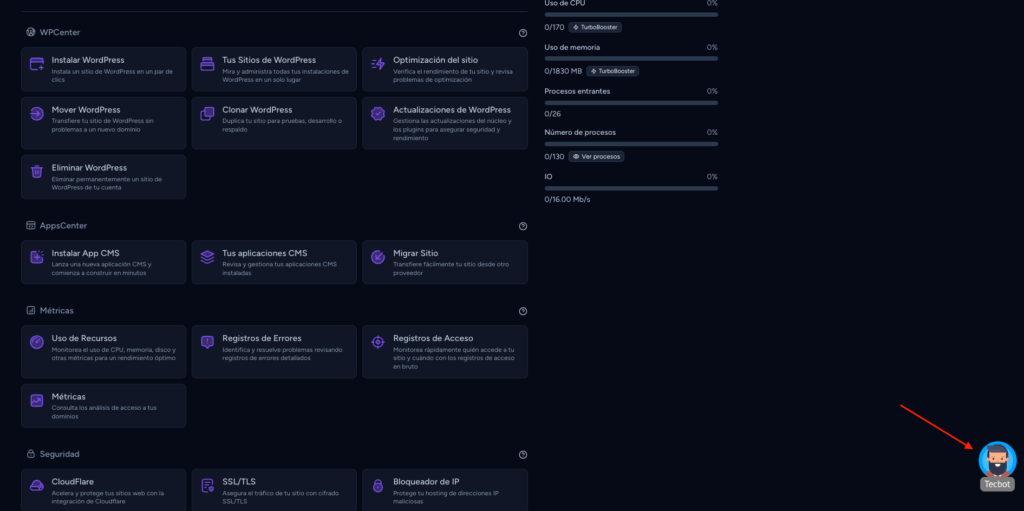Viewport: 1024px width, 511px height.
Task: Click the Uso de memoria progress bar
Action: (x=631, y=58)
